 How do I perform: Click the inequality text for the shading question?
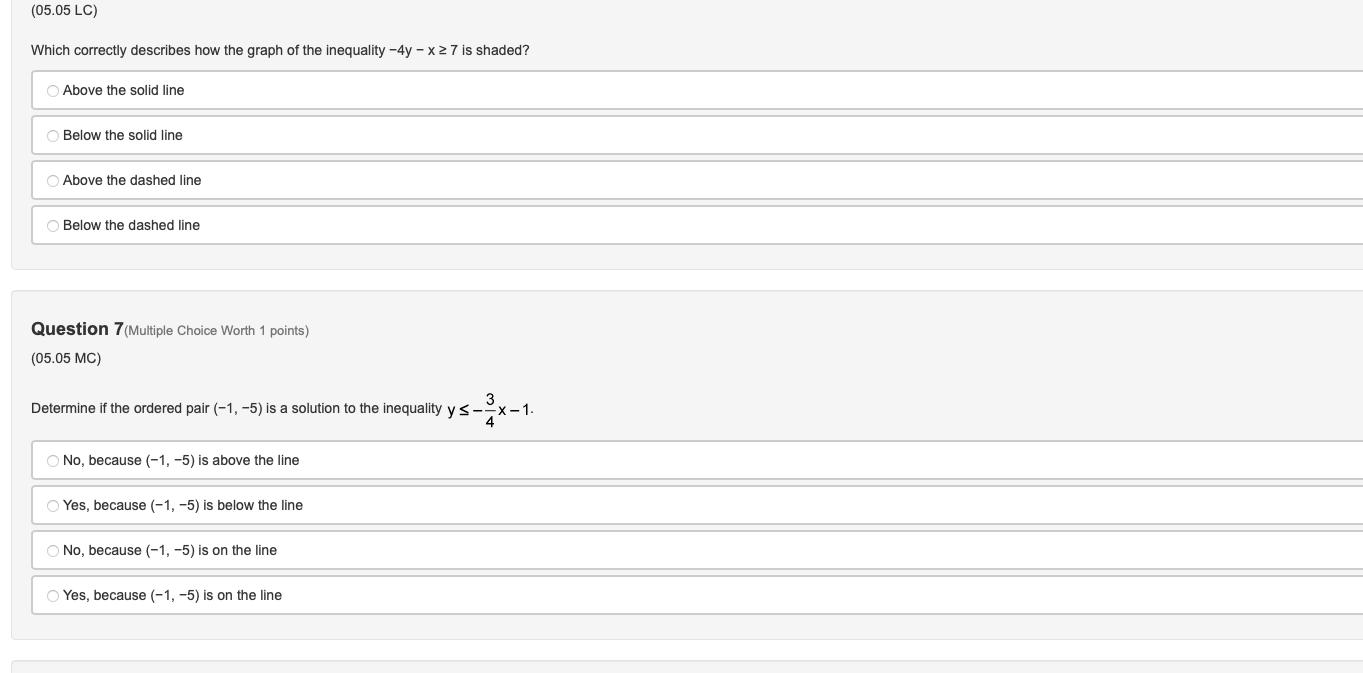(x=279, y=48)
